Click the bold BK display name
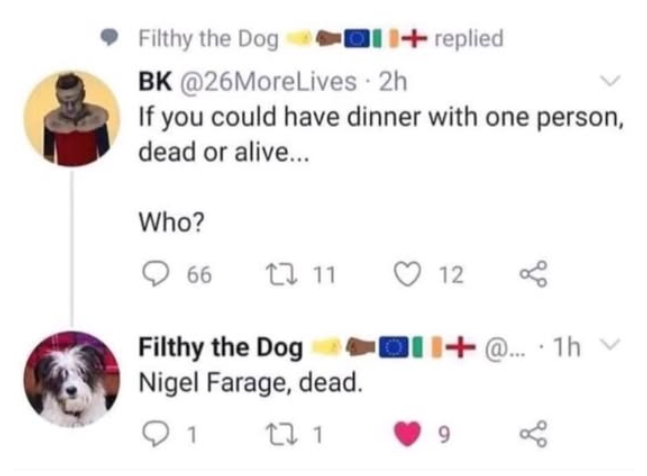The height and width of the screenshot is (476, 647). tap(155, 81)
